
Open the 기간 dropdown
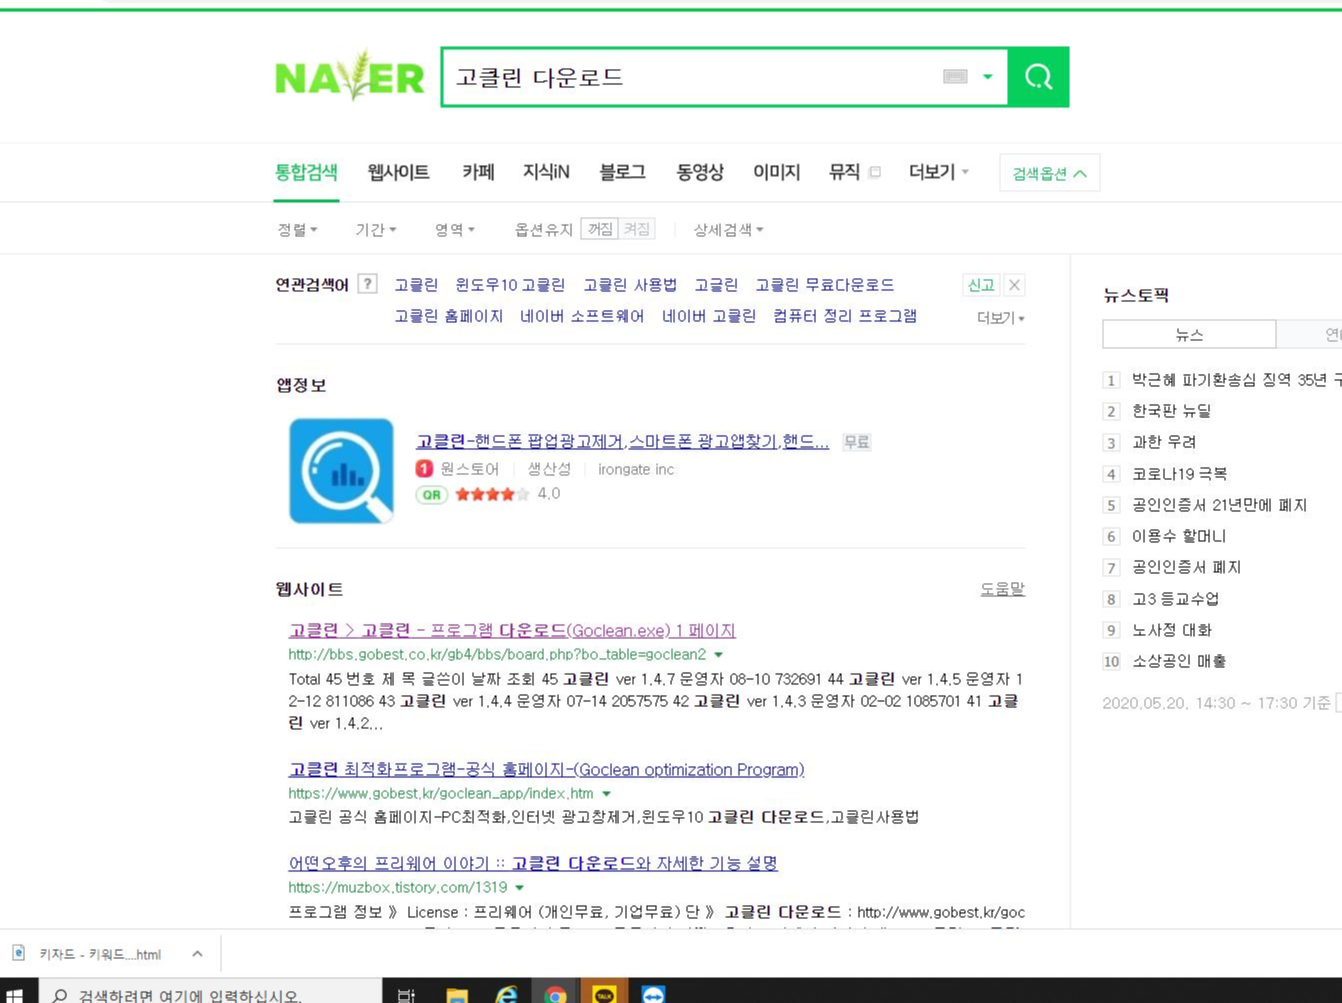tap(375, 230)
